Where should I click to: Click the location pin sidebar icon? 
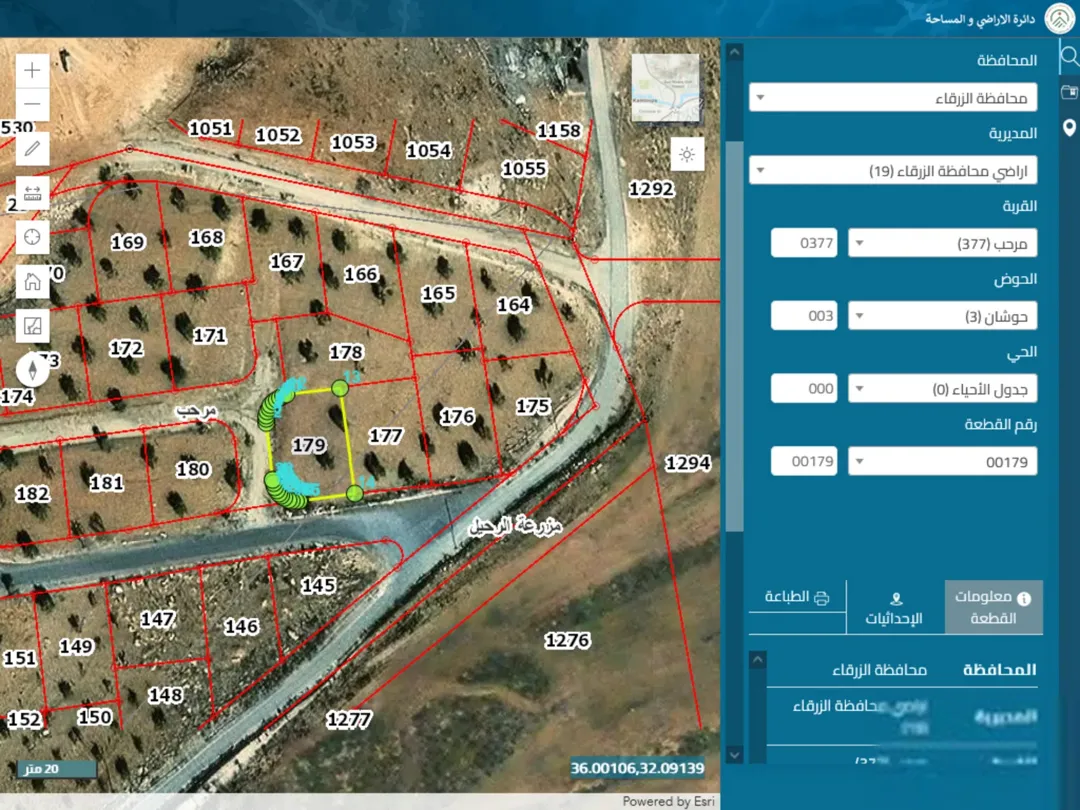coord(1069,127)
